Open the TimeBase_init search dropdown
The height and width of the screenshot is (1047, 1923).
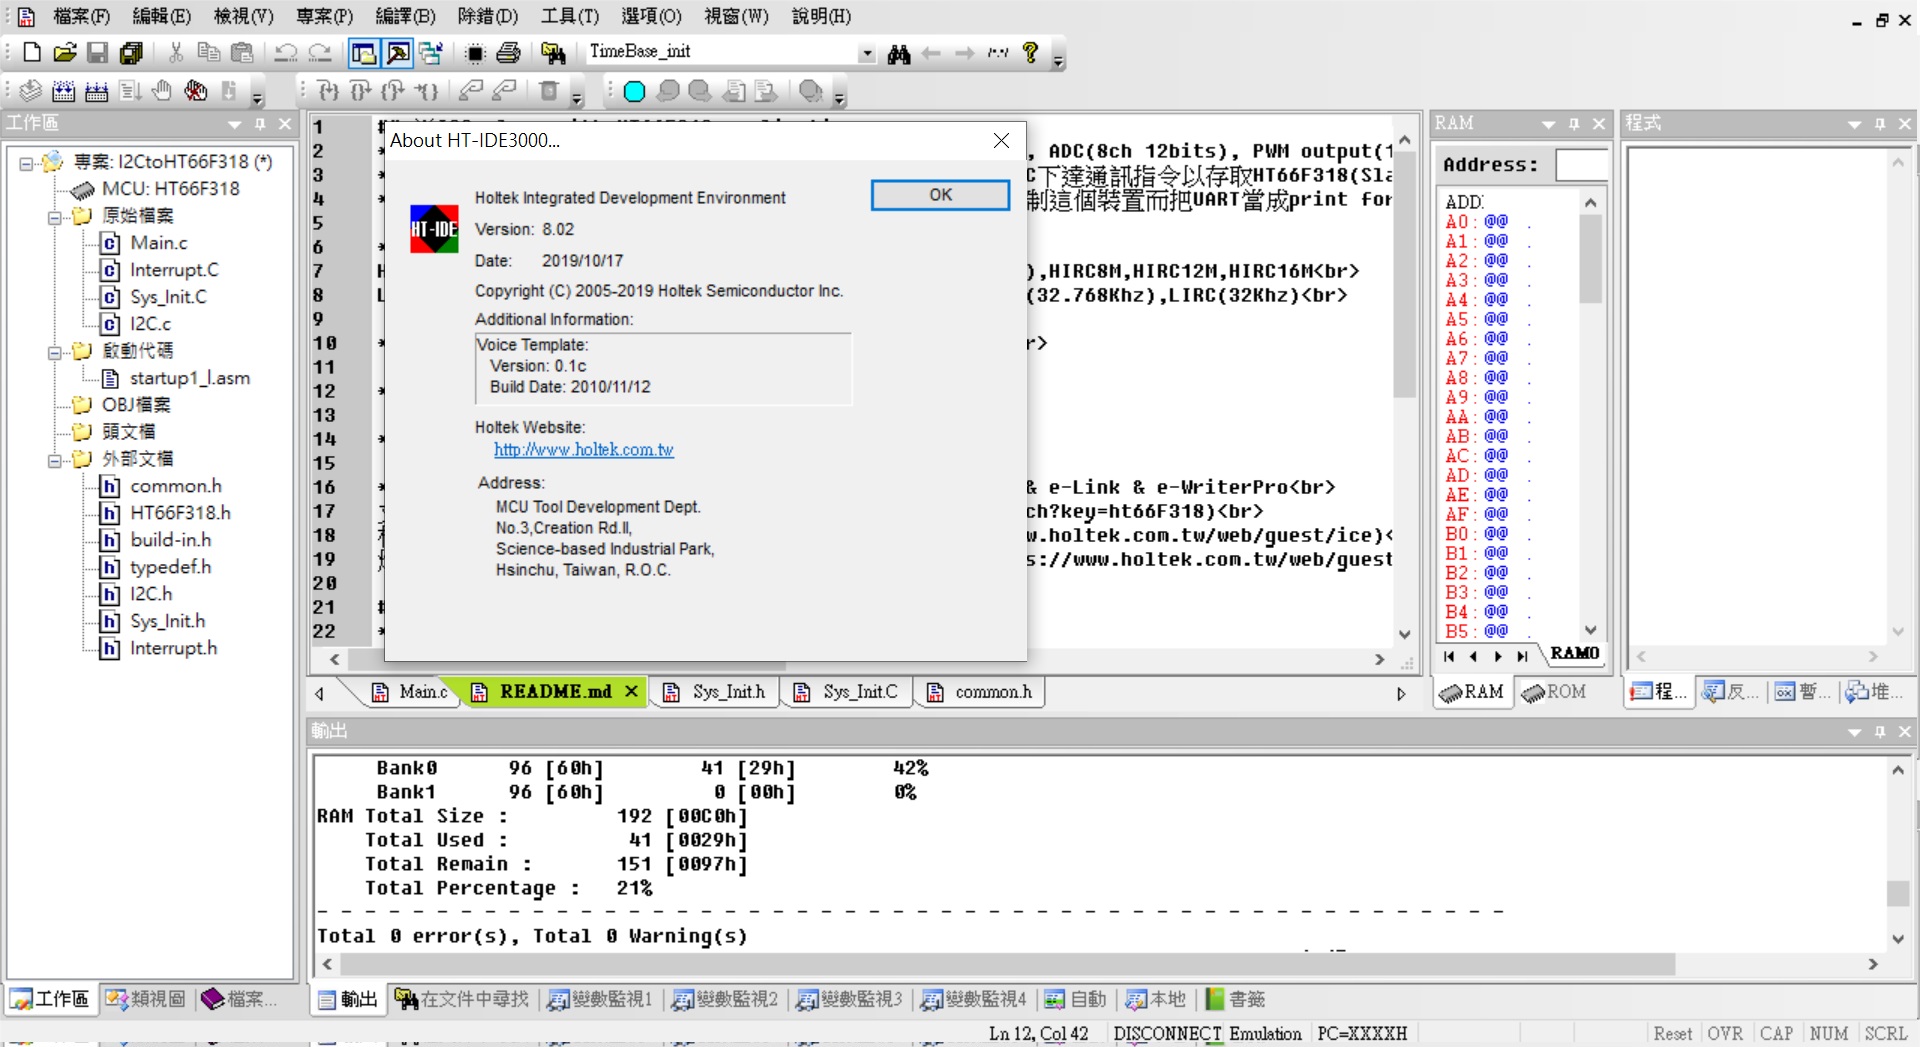(867, 53)
